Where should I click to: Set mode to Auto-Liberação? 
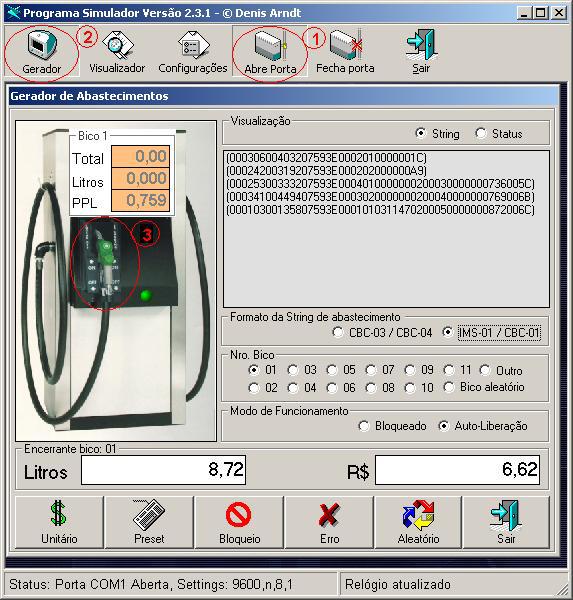(483, 426)
